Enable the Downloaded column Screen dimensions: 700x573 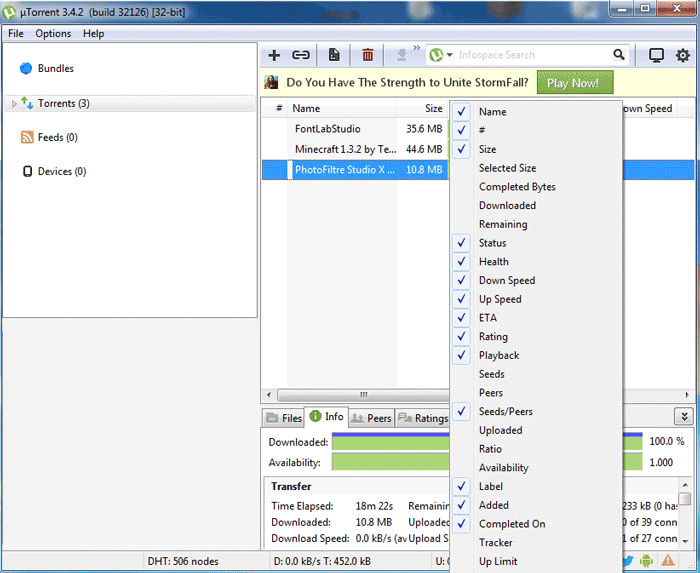pos(536,205)
